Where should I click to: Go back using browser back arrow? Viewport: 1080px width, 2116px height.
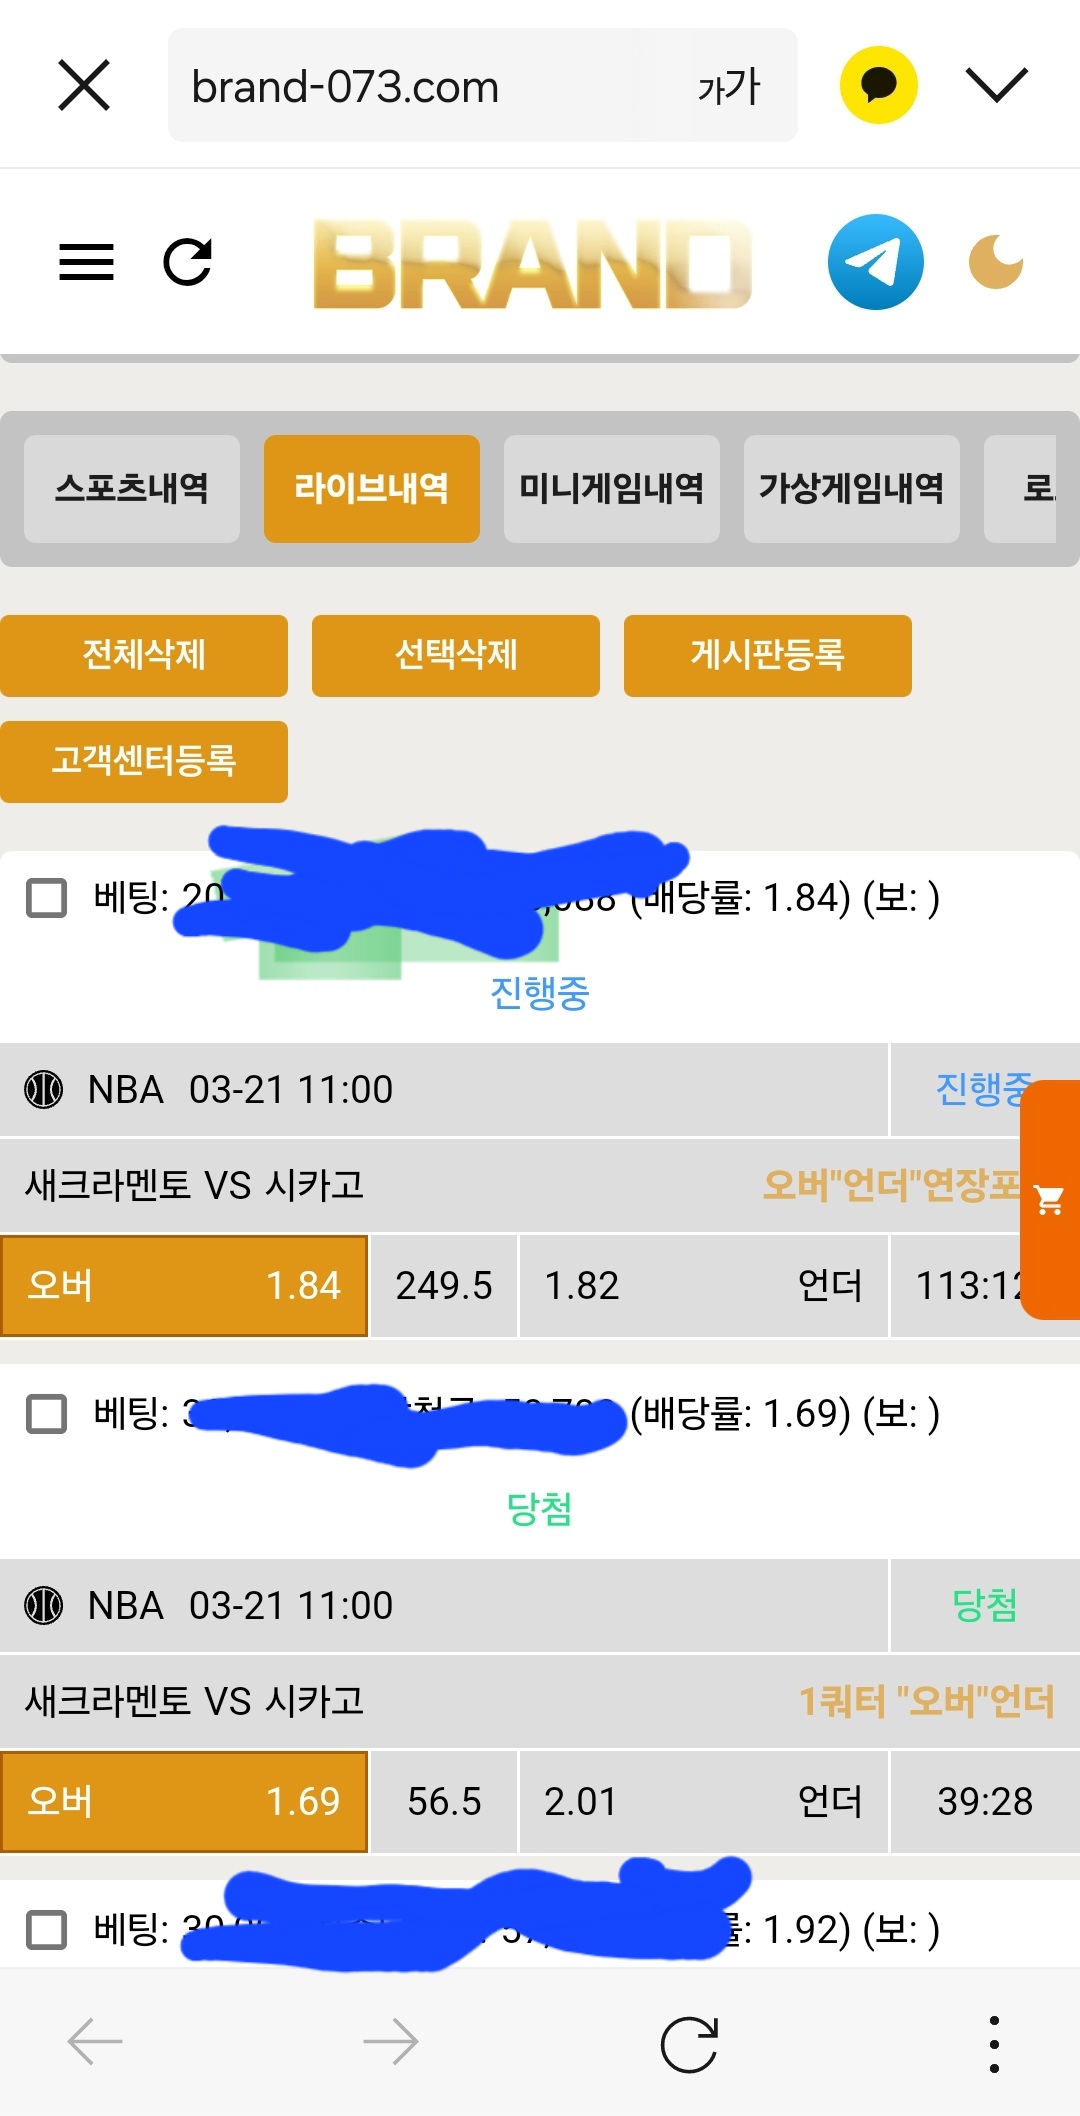pyautogui.click(x=95, y=2041)
